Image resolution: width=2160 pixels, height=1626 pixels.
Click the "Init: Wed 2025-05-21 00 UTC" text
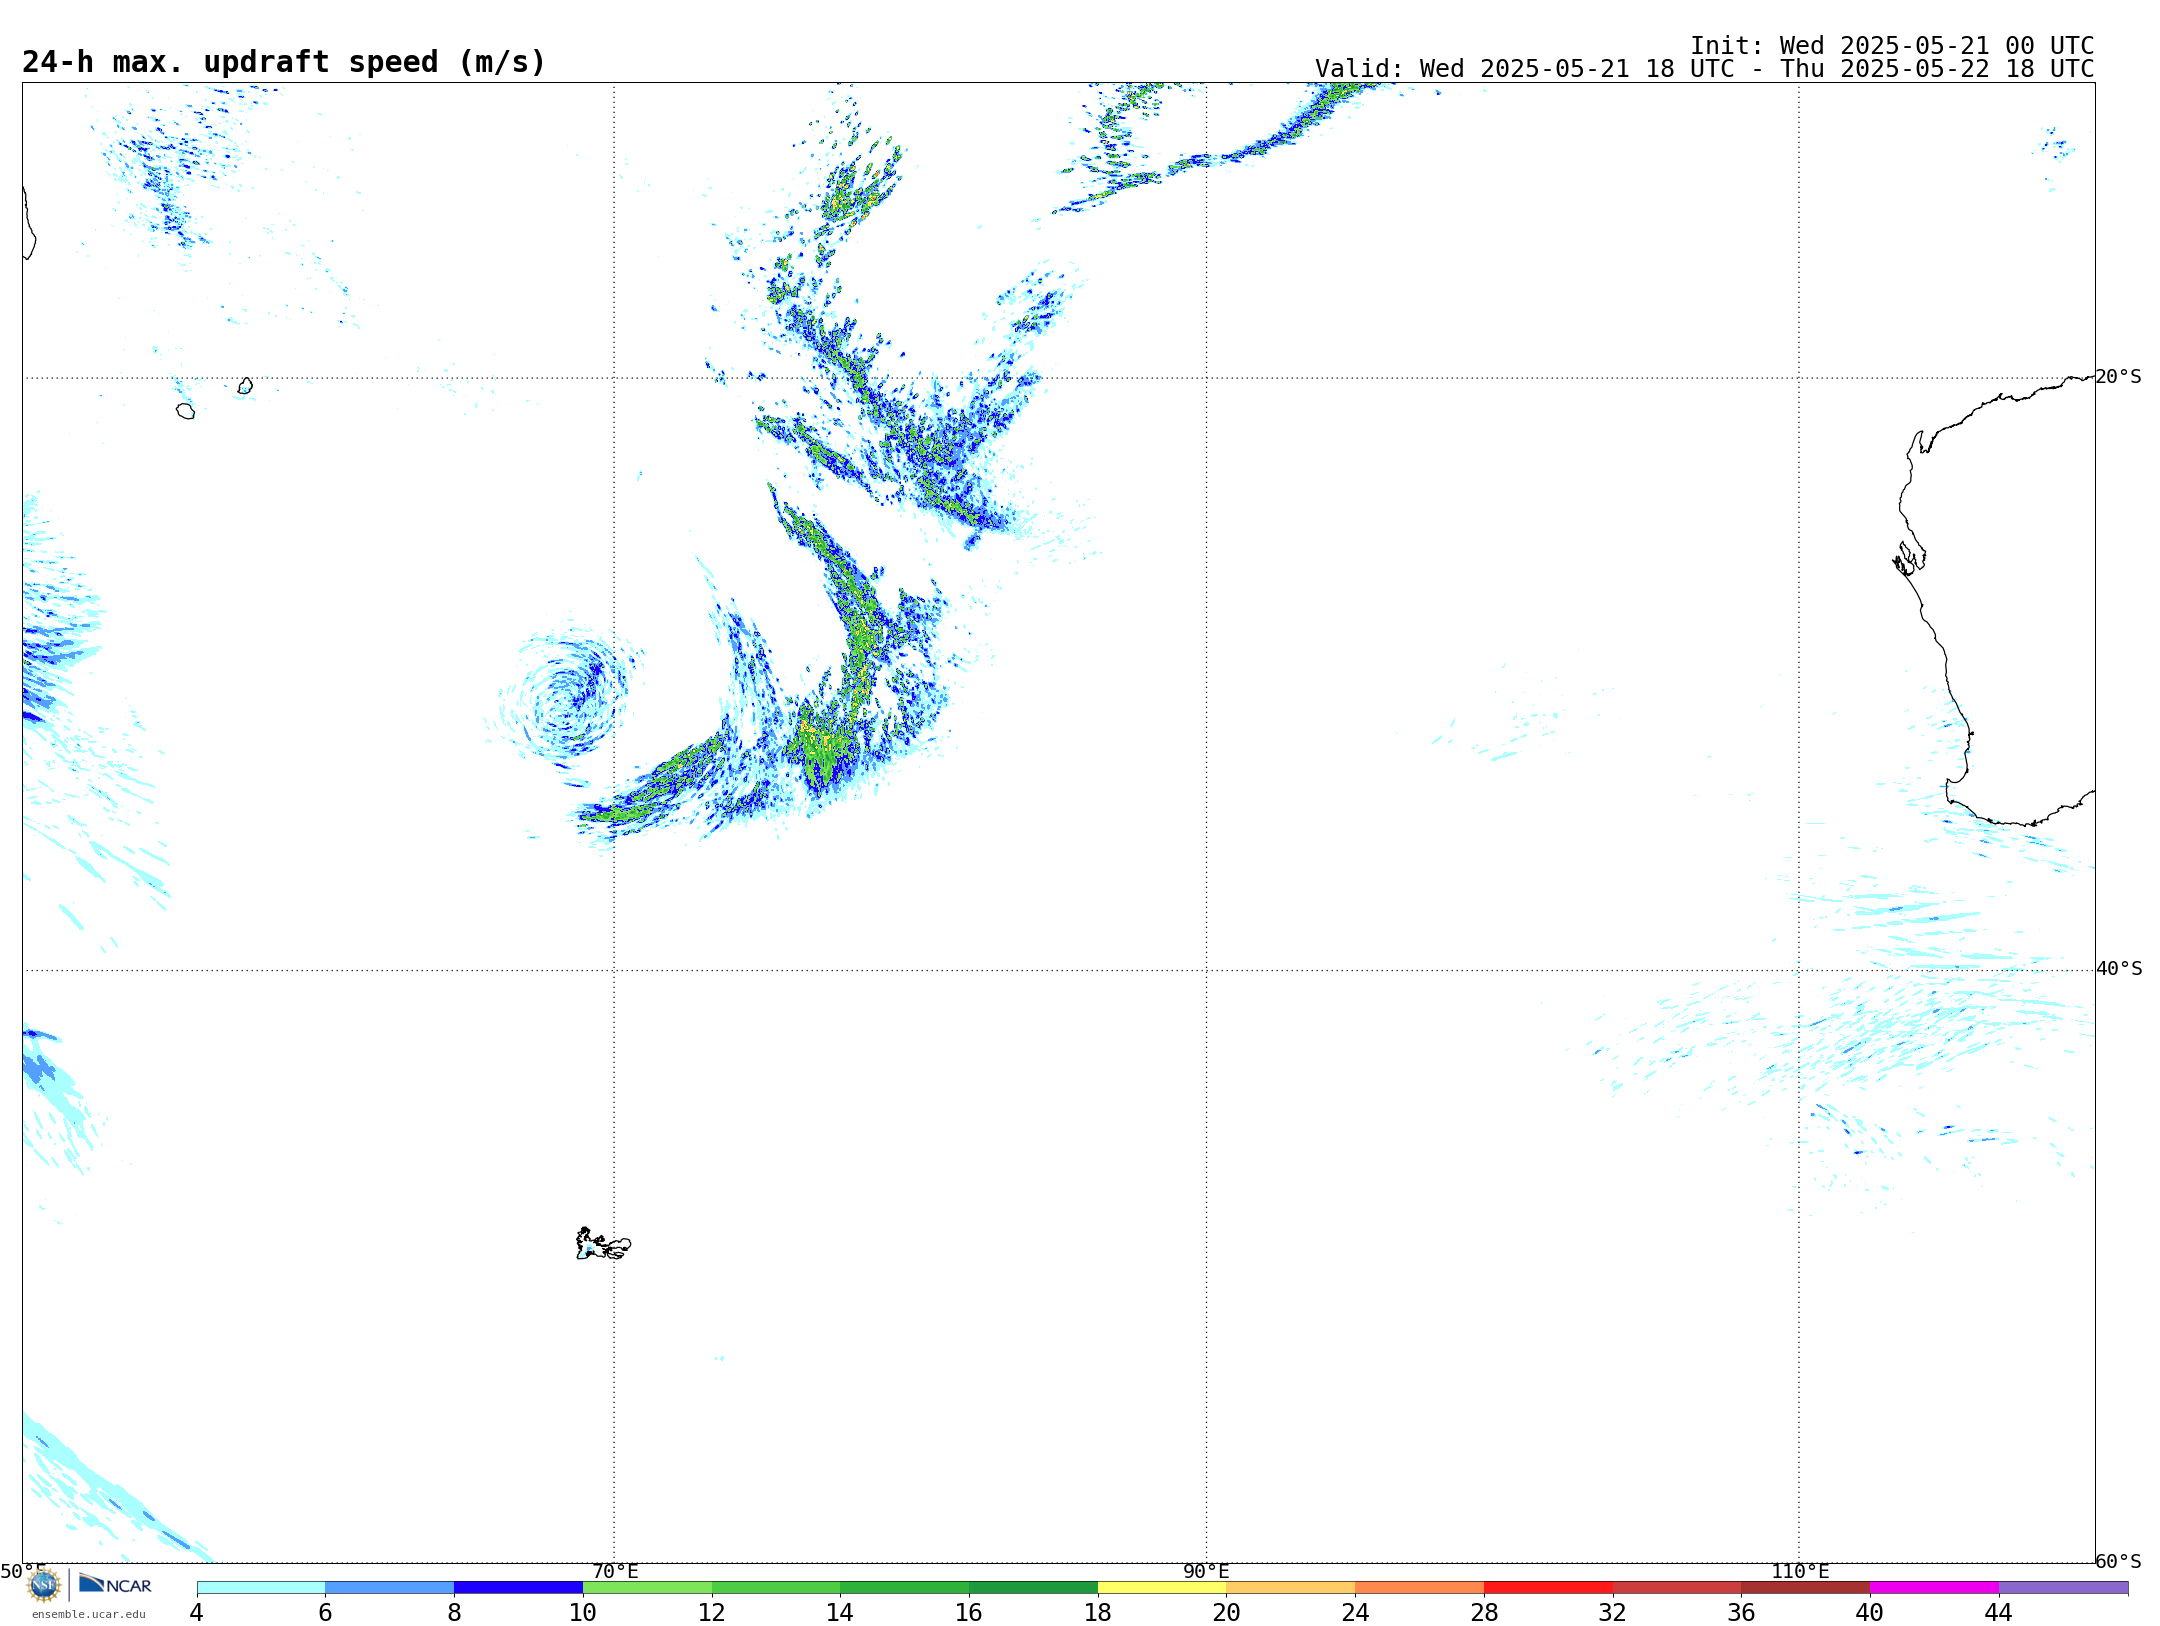tap(1892, 46)
